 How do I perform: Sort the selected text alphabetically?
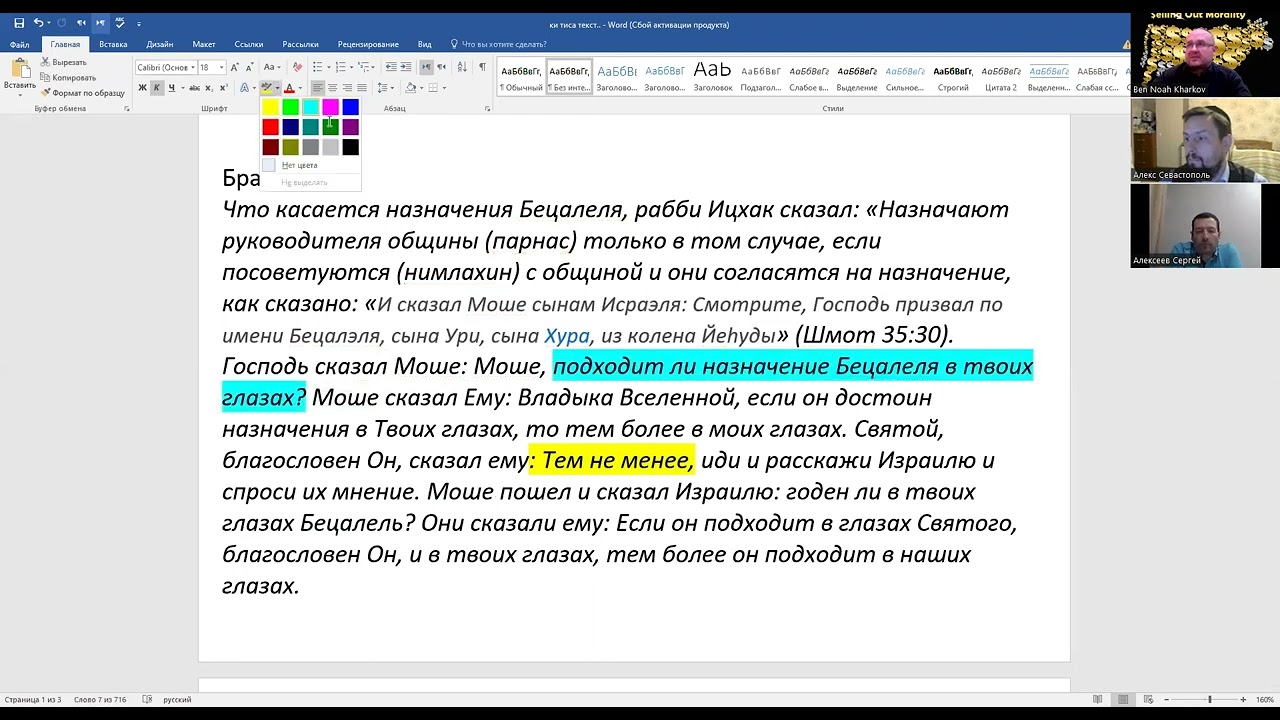pyautogui.click(x=462, y=67)
